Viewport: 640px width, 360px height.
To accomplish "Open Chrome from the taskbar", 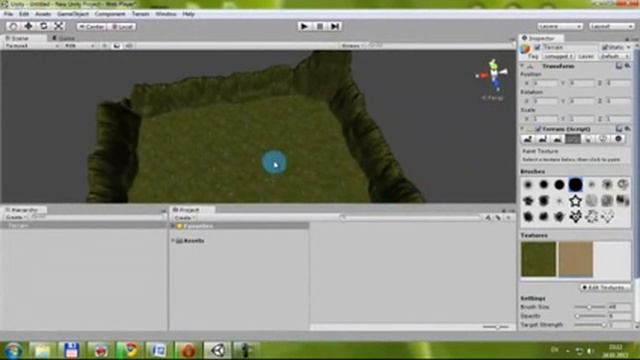I will [131, 351].
